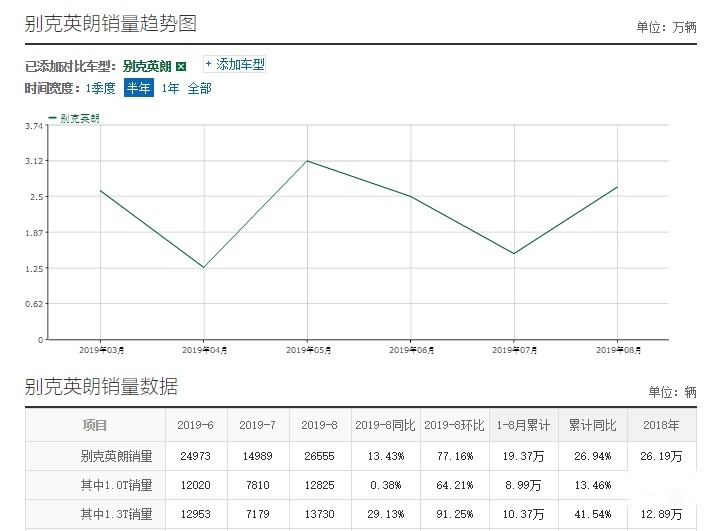Remove 别克英朗 via green X icon
The image size is (719, 531).
coord(181,66)
